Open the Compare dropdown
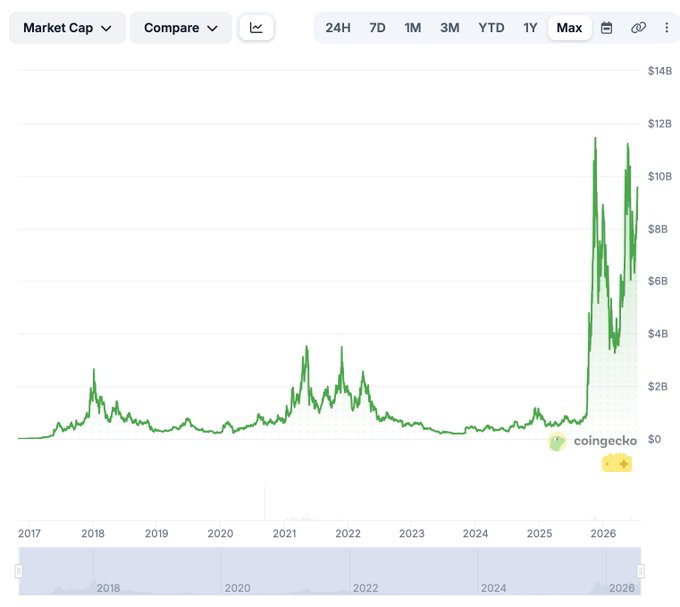This screenshot has height=607, width=680. pyautogui.click(x=181, y=28)
